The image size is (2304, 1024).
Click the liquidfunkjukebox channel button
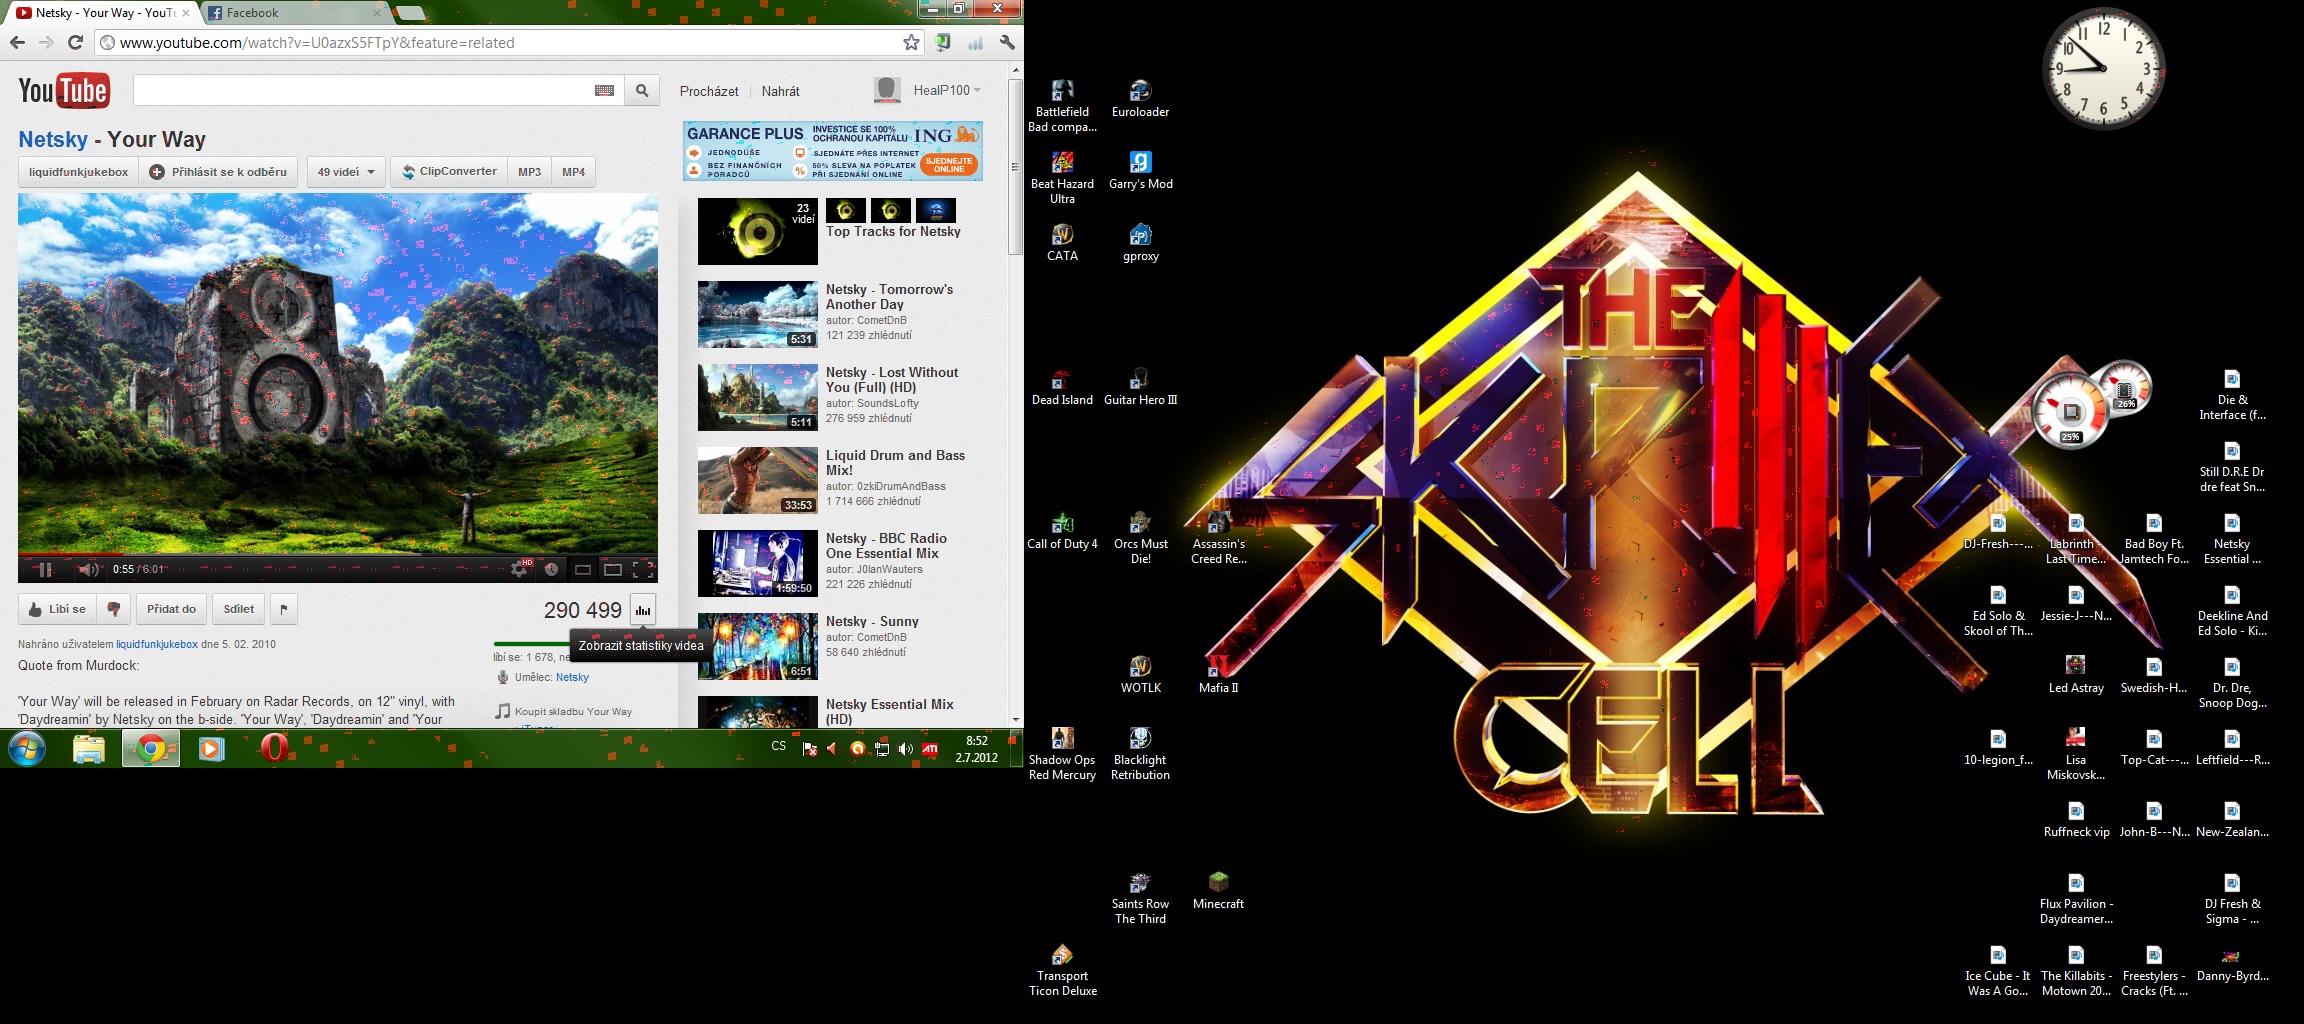click(x=78, y=172)
